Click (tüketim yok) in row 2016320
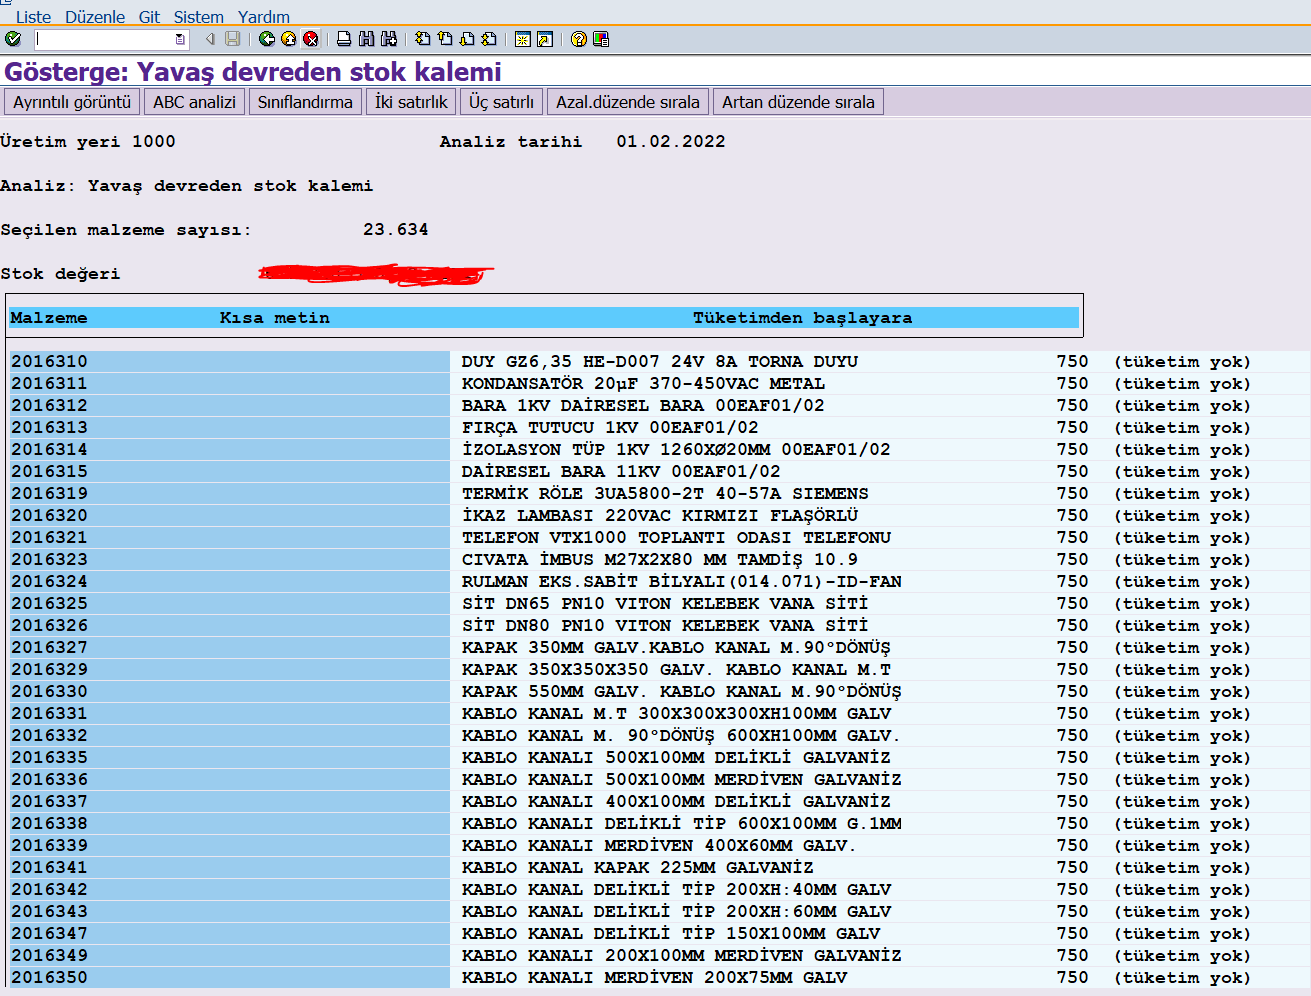The image size is (1311, 996). (x=1182, y=516)
